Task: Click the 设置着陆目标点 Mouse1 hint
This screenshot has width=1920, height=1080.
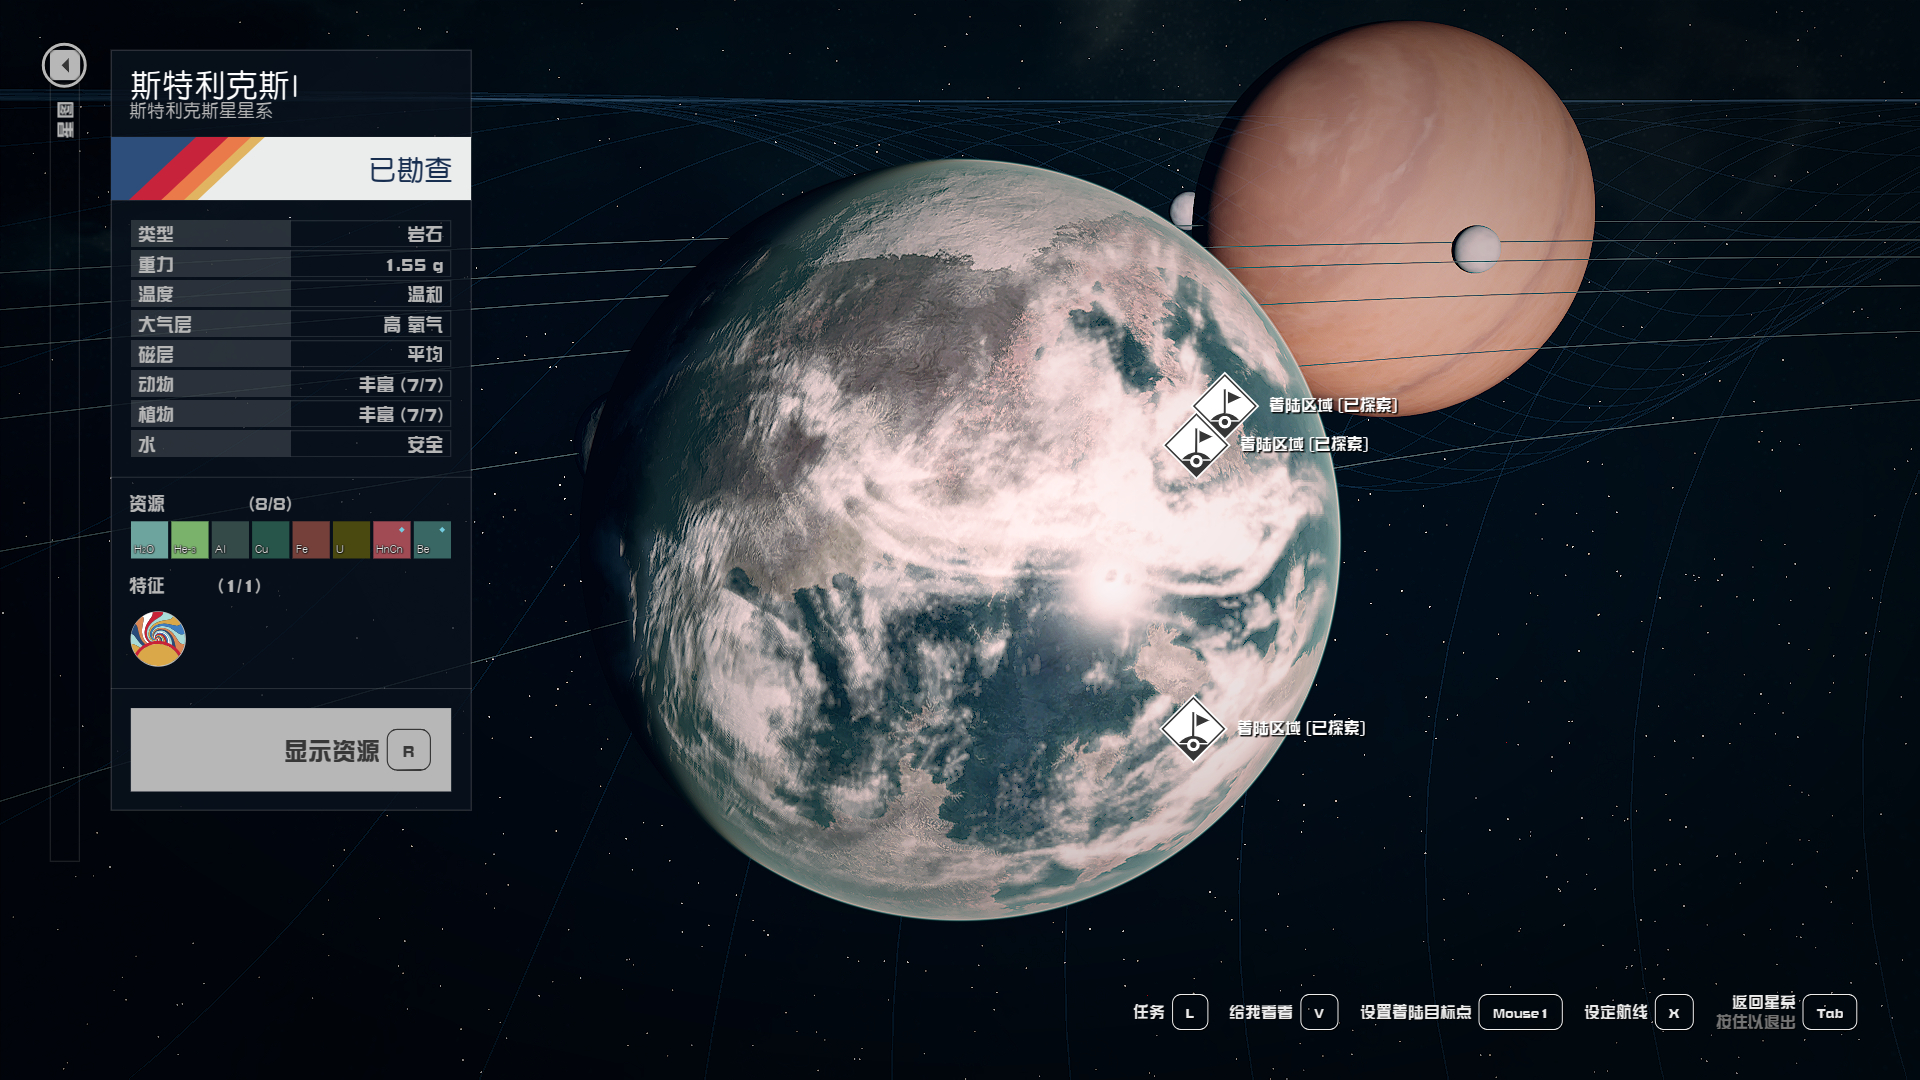Action: pyautogui.click(x=1461, y=1012)
